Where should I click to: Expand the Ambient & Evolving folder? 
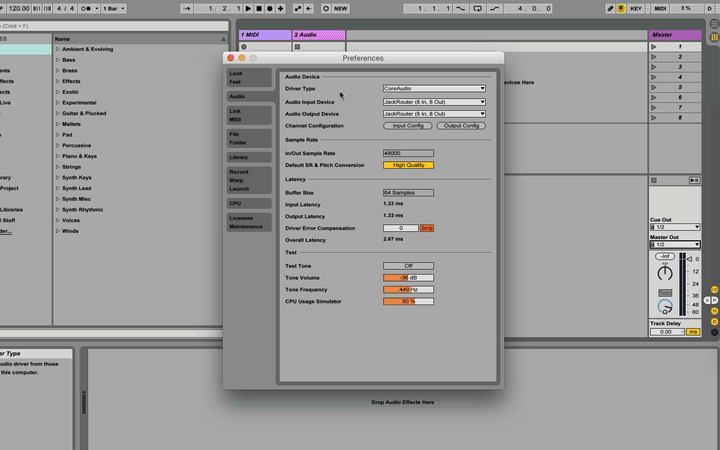coord(58,49)
